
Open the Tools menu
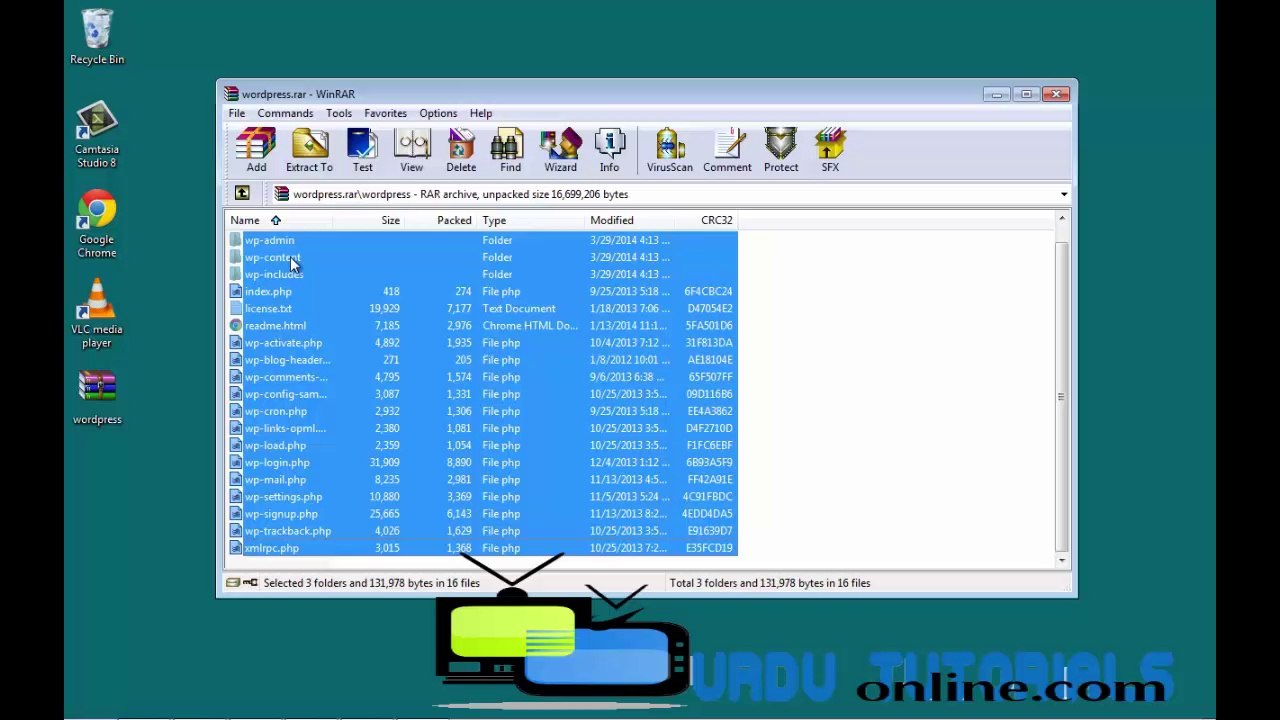[x=339, y=113]
